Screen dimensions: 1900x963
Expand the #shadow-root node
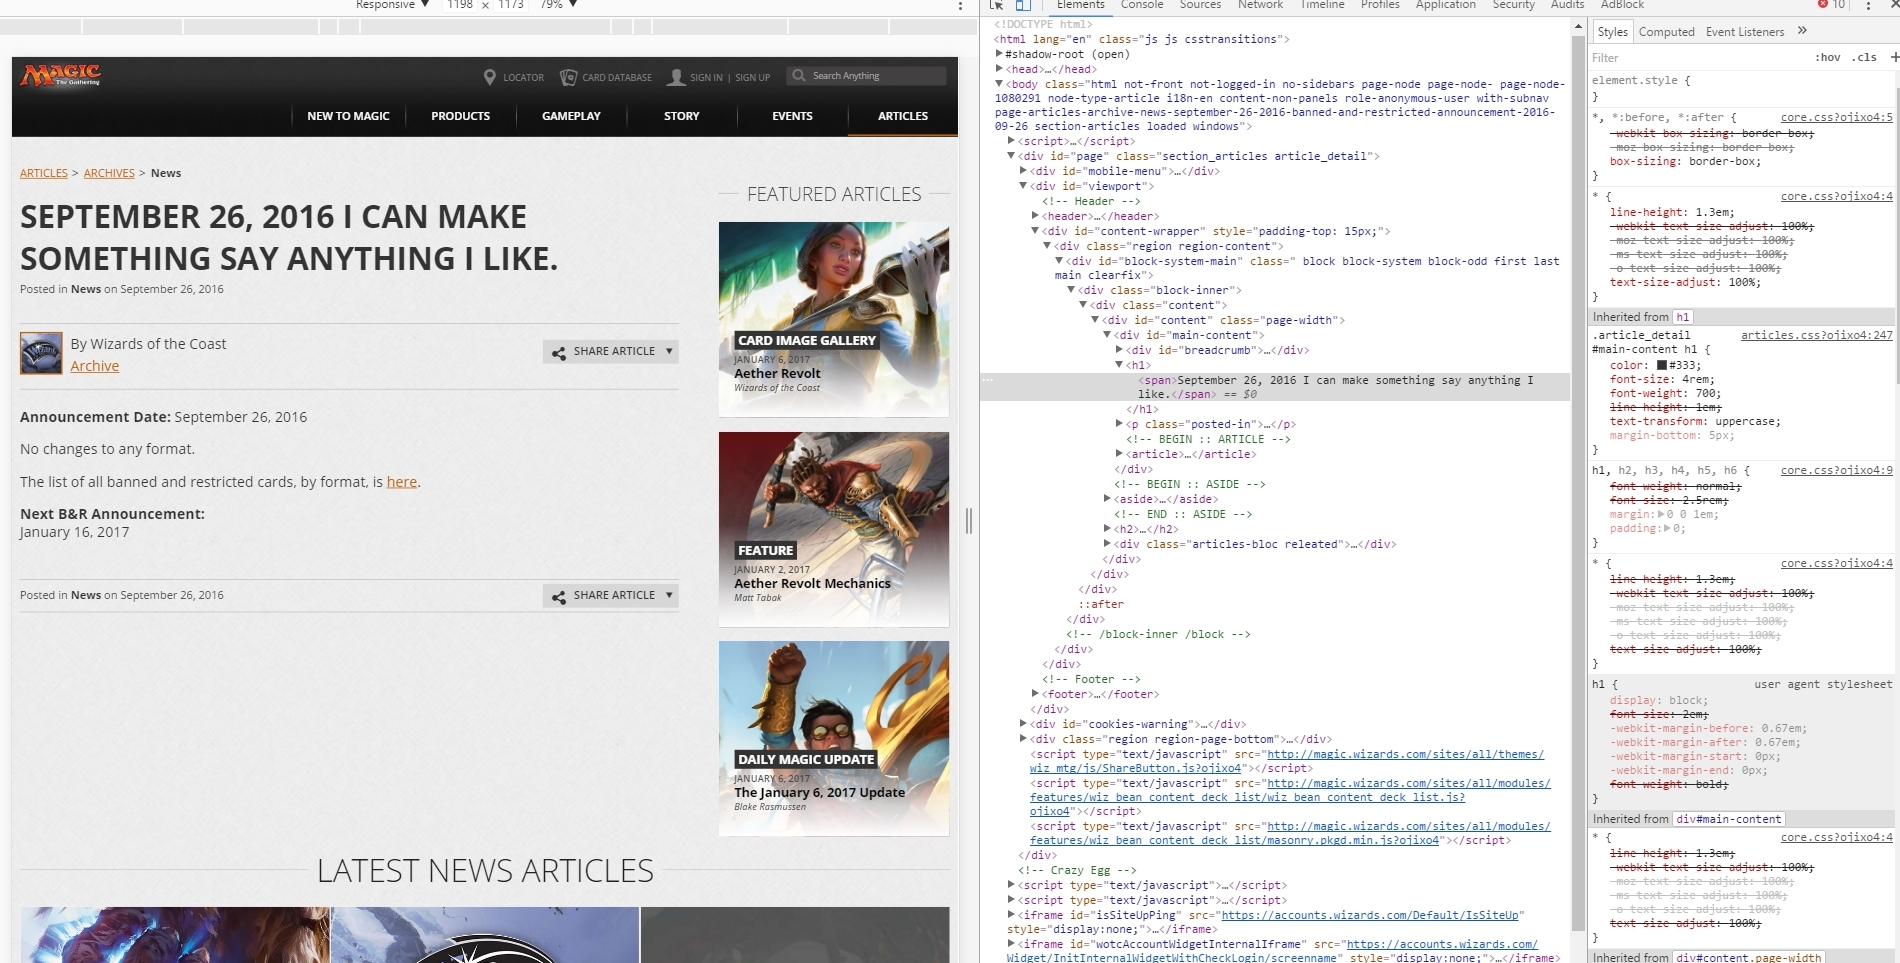[999, 54]
